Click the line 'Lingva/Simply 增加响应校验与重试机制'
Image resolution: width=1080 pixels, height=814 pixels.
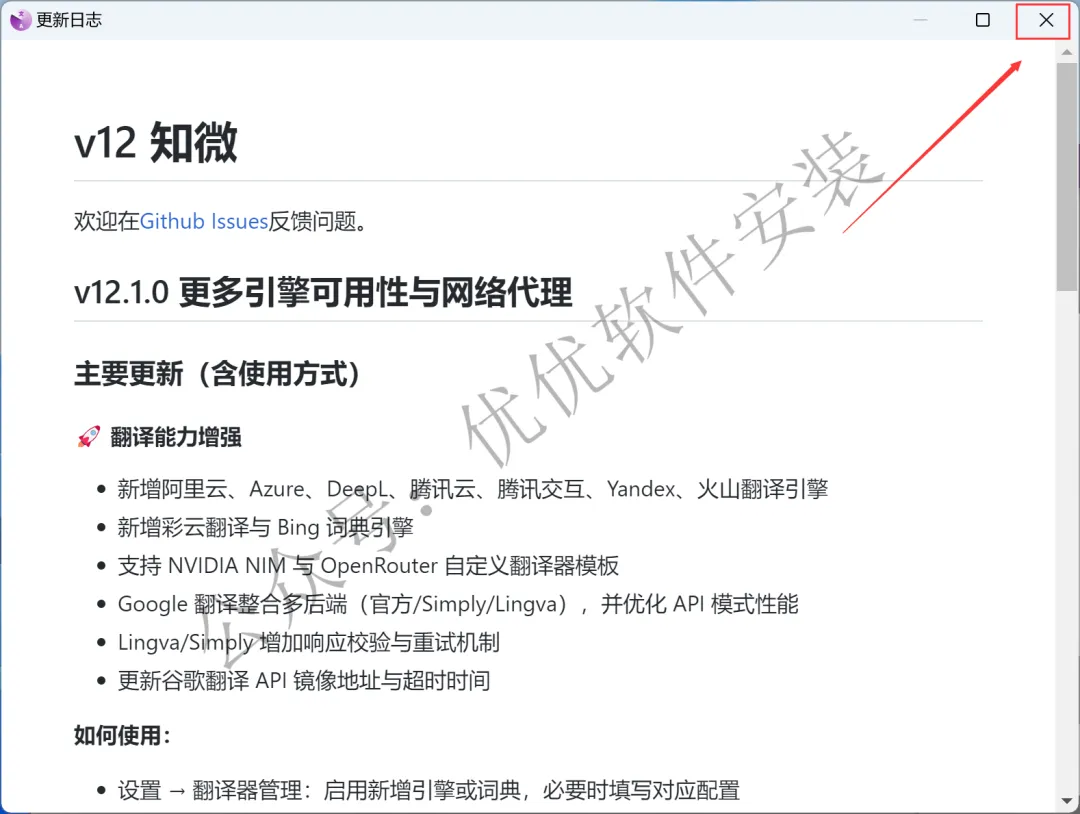tap(309, 643)
